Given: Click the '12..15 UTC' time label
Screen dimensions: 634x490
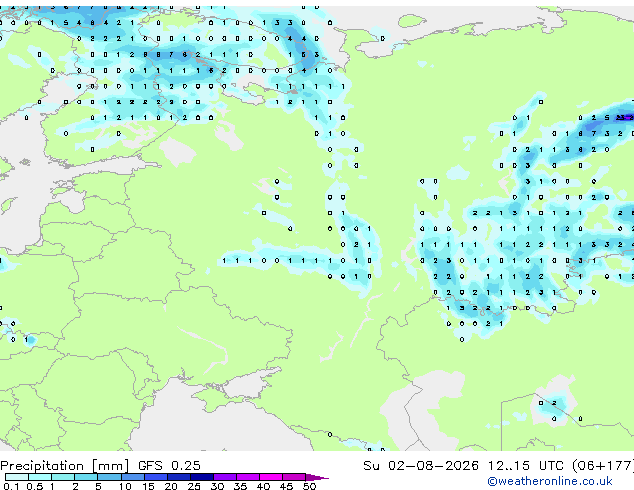Looking at the screenshot, I should pos(526,466).
